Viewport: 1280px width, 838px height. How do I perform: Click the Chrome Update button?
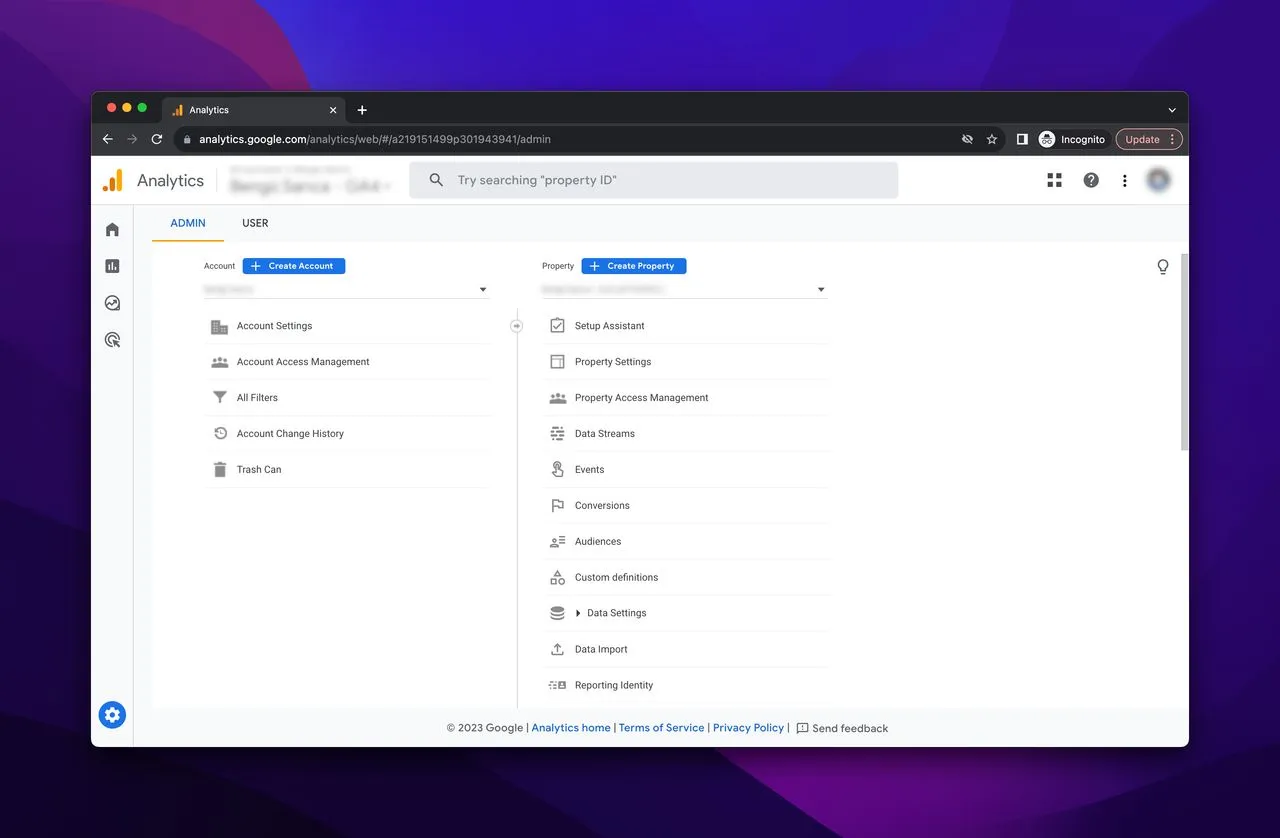1149,140
